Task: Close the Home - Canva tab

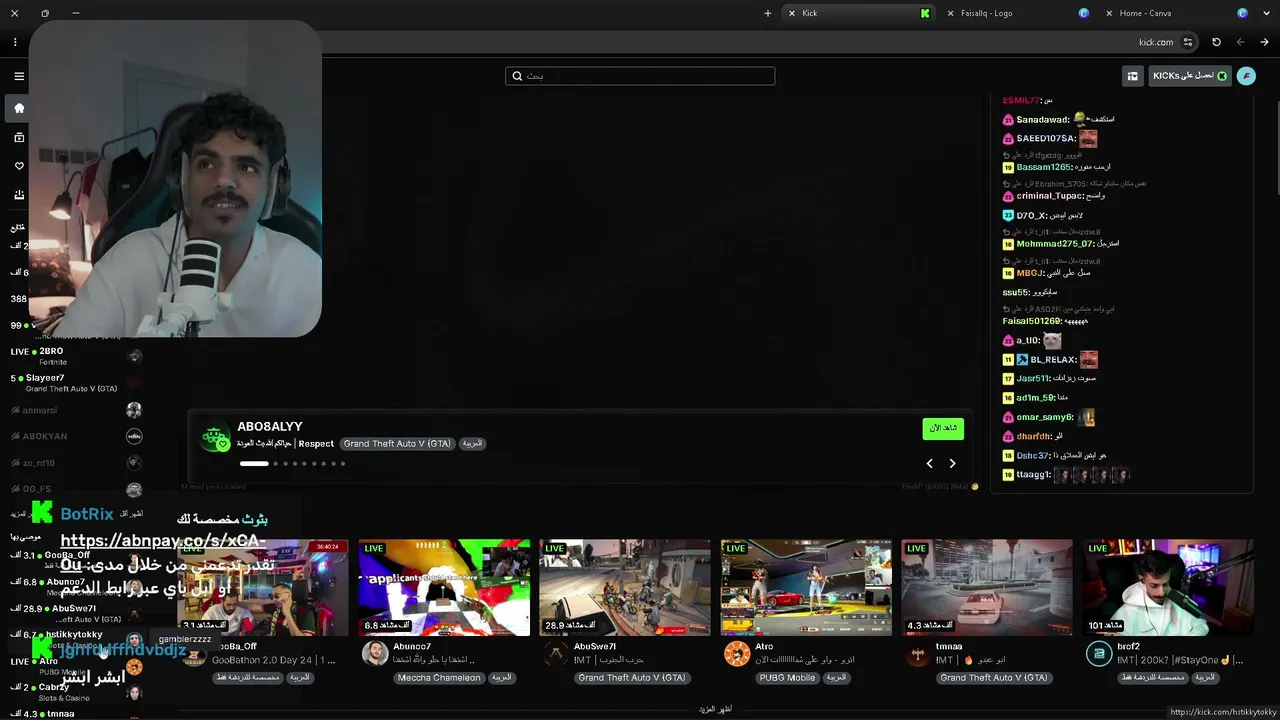Action: click(x=1109, y=13)
